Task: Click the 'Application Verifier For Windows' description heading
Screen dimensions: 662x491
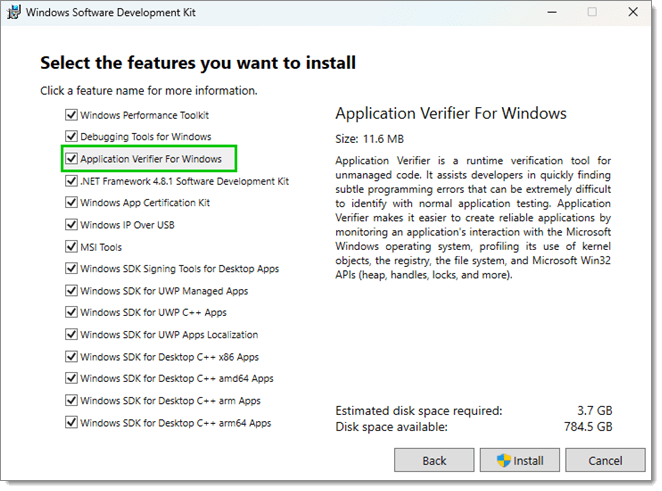Action: pyautogui.click(x=451, y=114)
